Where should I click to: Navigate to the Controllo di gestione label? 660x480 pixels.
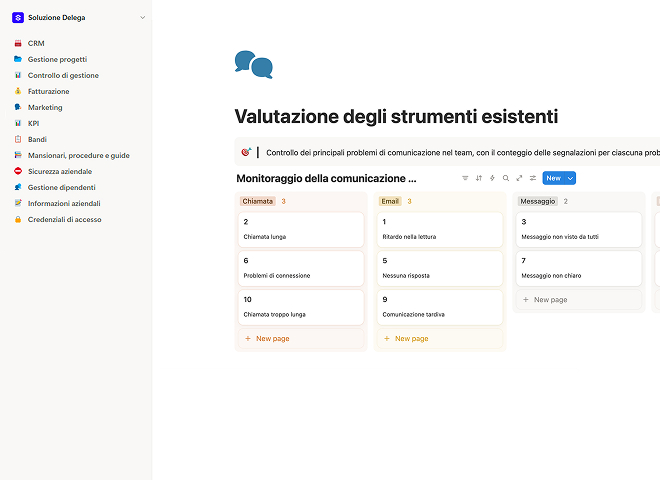pos(63,75)
